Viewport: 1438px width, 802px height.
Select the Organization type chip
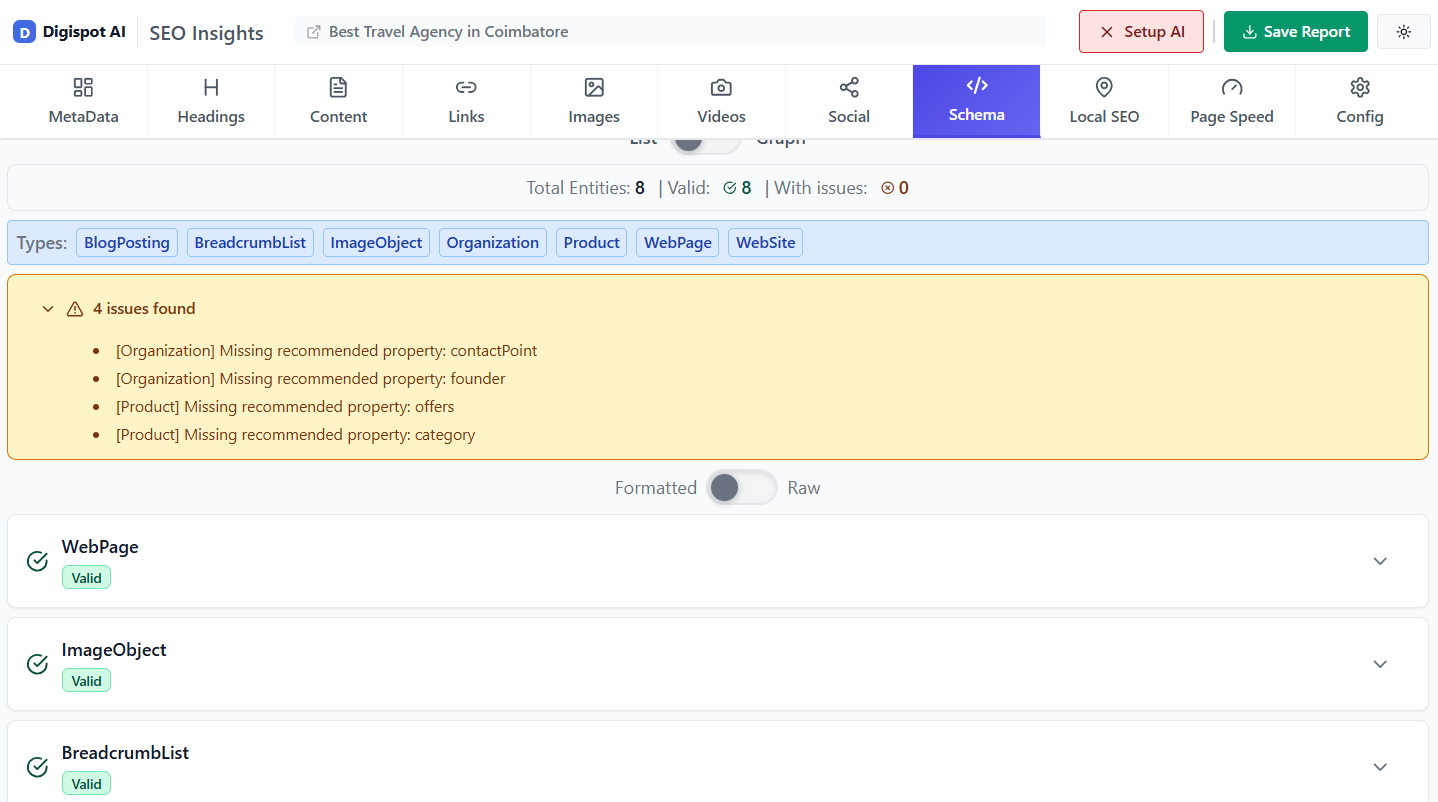492,242
